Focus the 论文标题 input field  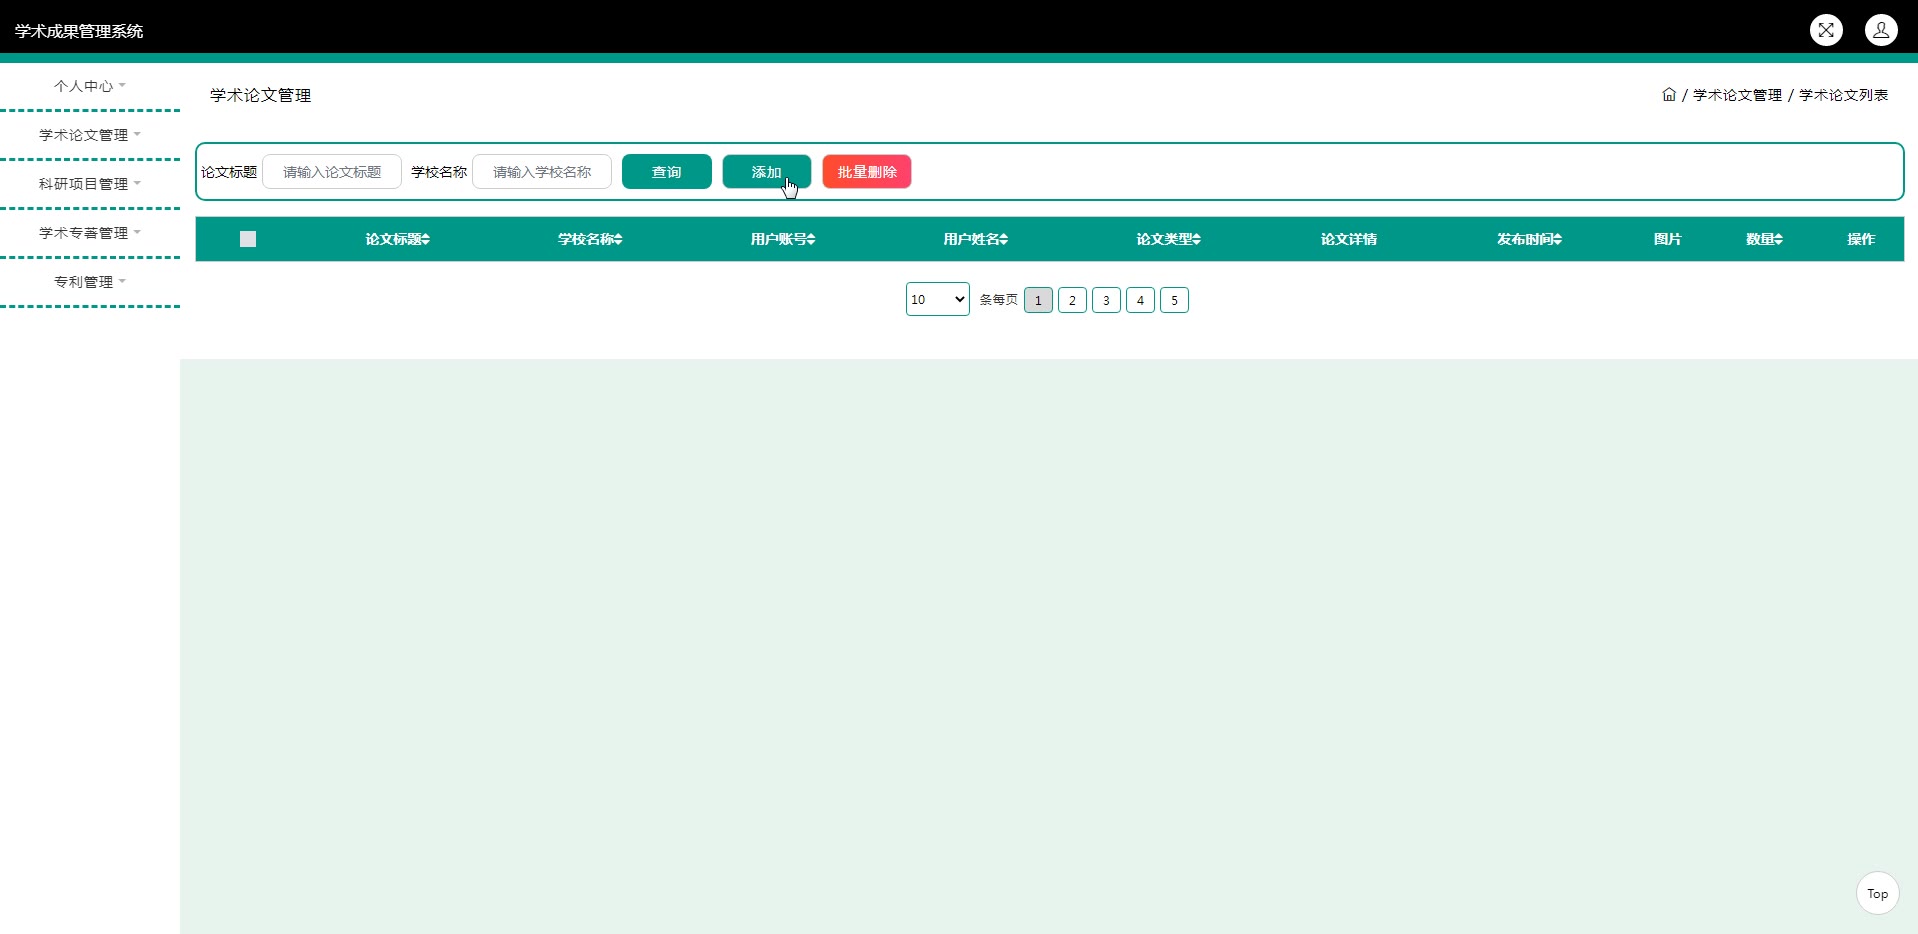click(x=332, y=172)
